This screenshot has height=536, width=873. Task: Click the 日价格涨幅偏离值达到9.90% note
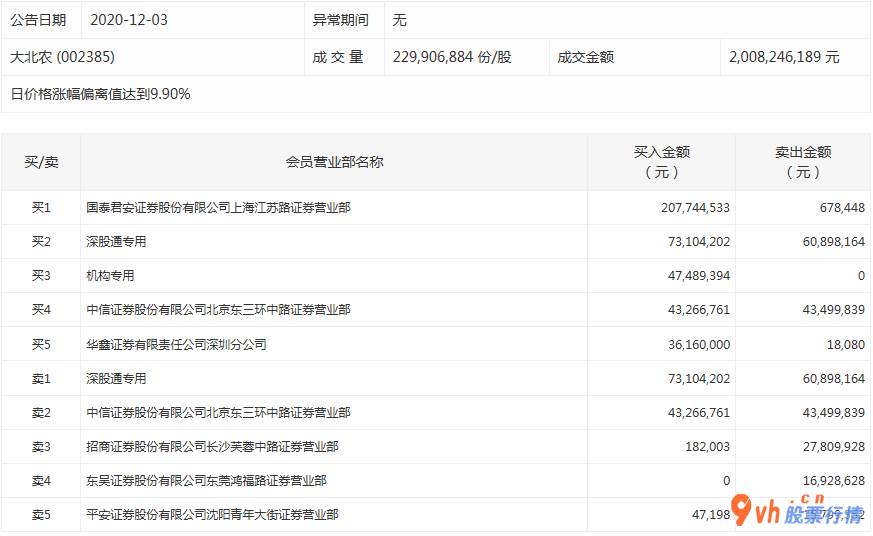pyautogui.click(x=100, y=94)
